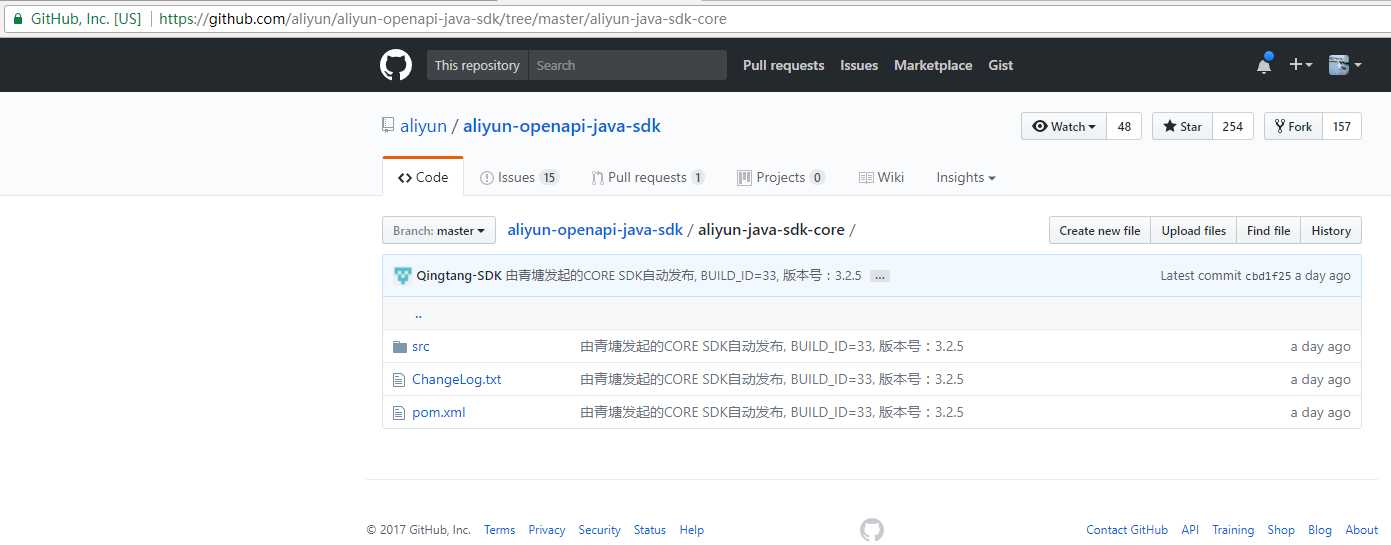Open commit message in pom.xml row
This screenshot has width=1391, height=545.
[772, 413]
